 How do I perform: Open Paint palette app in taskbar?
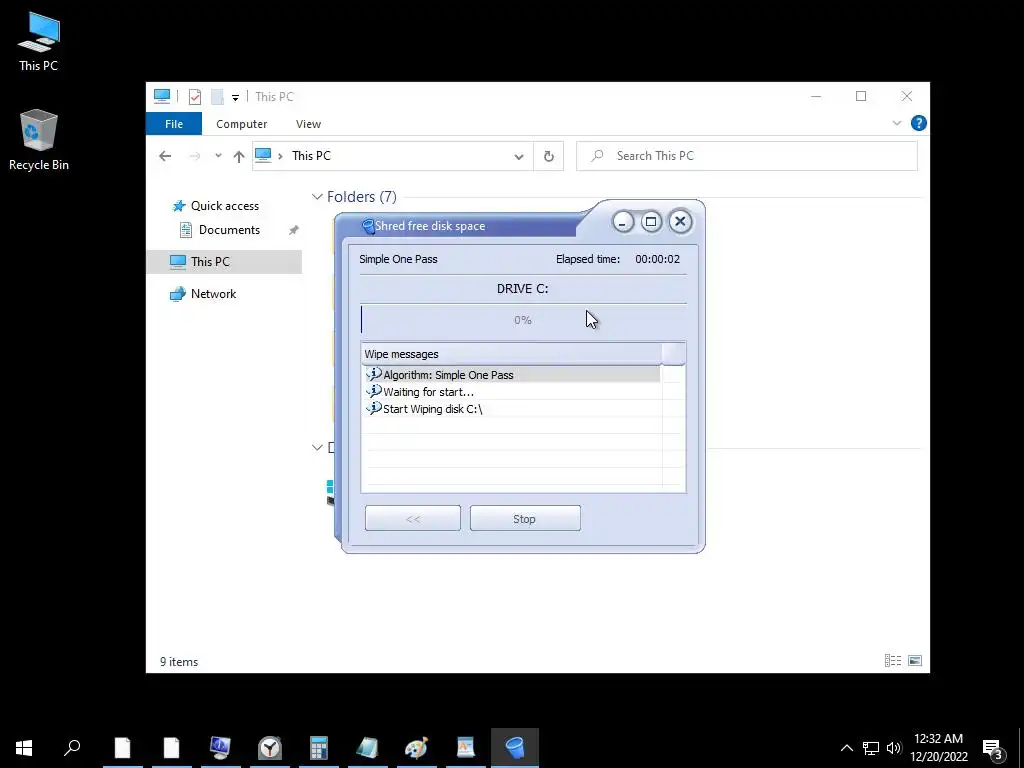click(x=417, y=748)
